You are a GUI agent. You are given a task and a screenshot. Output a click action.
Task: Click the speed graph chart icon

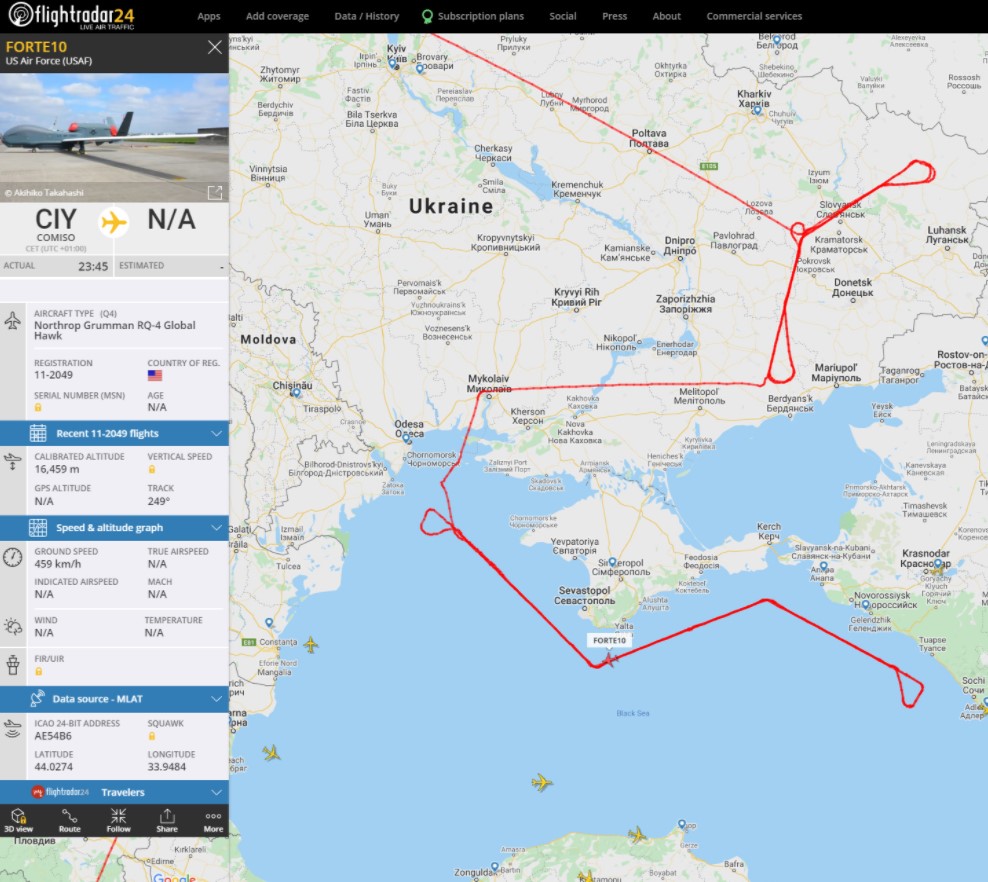click(38, 528)
